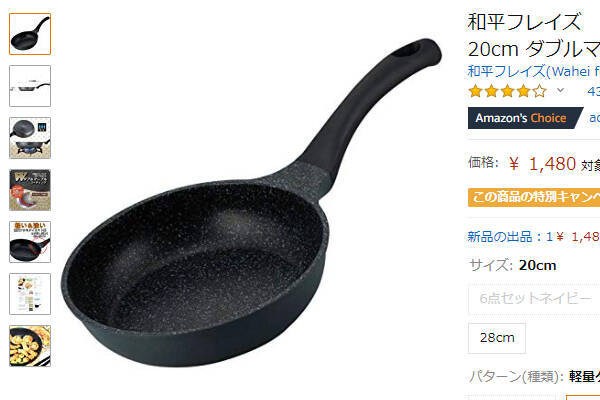Image resolution: width=600 pixels, height=400 pixels.
Task: Open the product instructions sheet thumbnail
Action: click(x=30, y=294)
